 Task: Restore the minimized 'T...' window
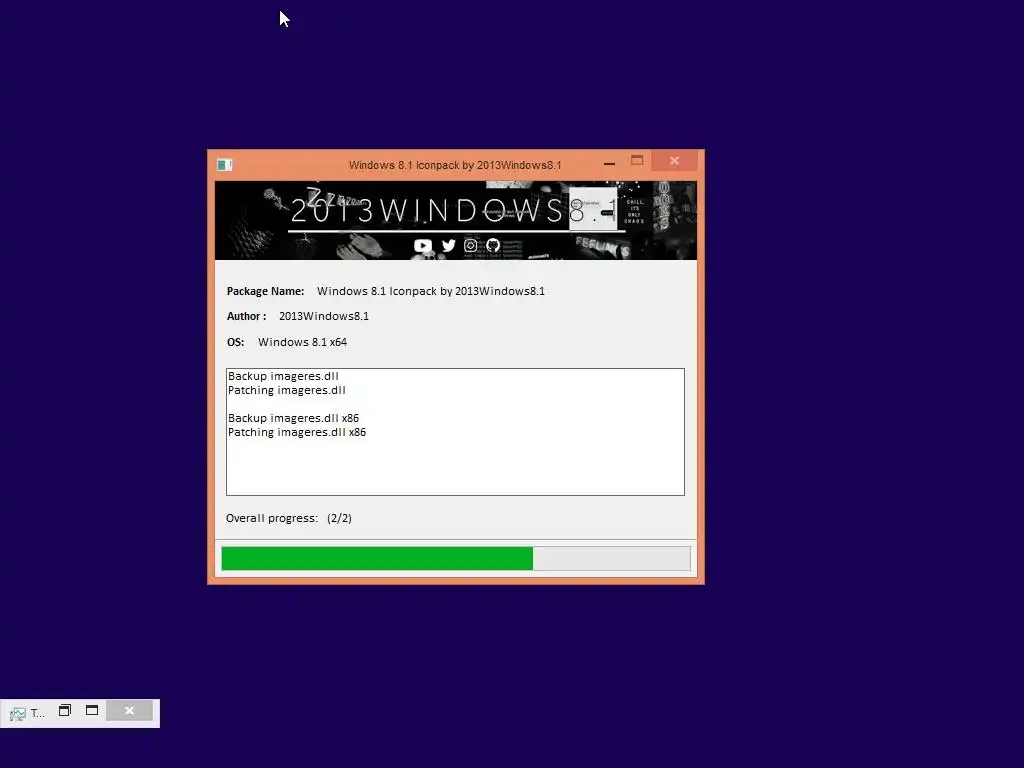(x=65, y=711)
